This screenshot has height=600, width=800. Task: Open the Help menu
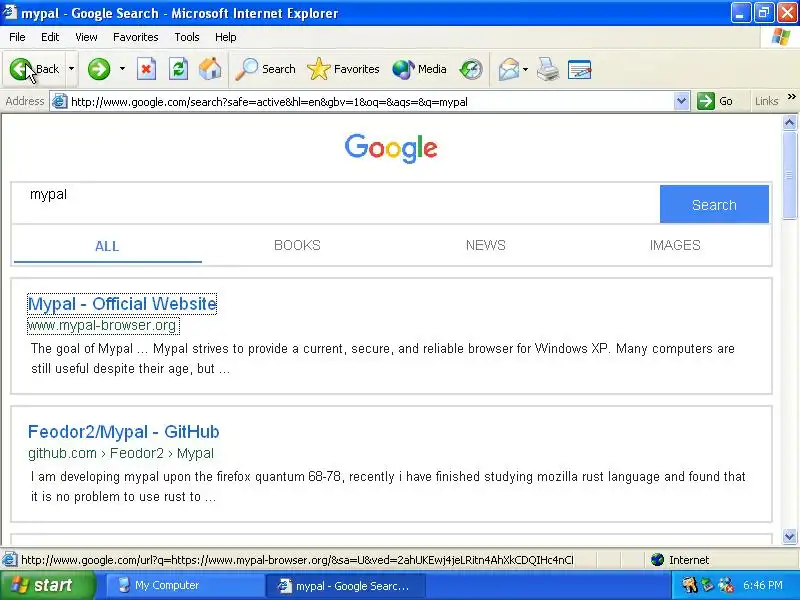[226, 37]
